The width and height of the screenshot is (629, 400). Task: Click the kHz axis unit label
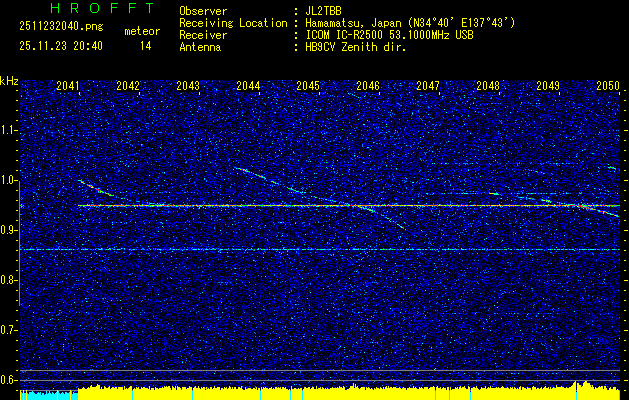(x=9, y=81)
